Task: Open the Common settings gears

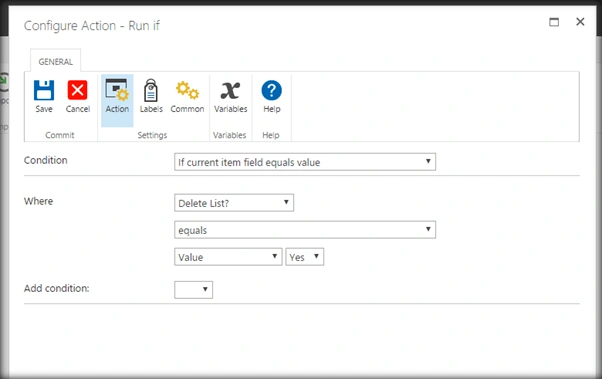Action: (x=187, y=96)
